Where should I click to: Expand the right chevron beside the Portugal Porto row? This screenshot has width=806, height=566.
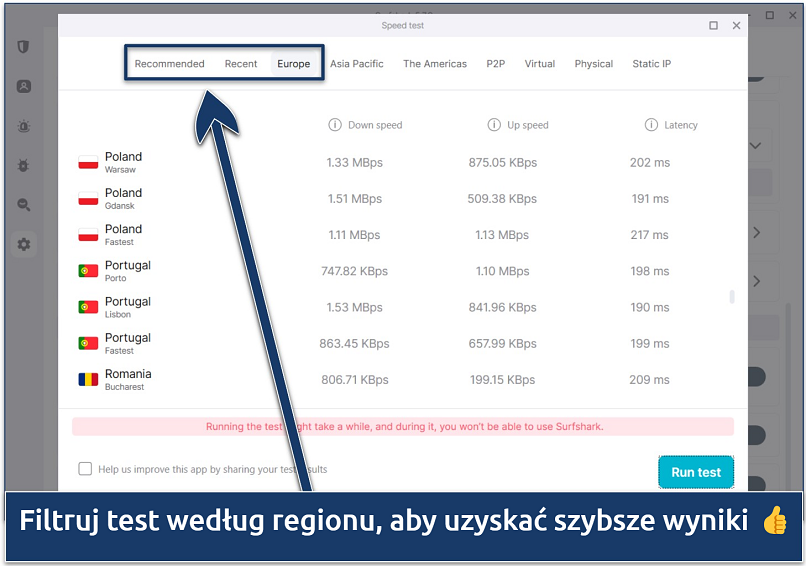(757, 281)
